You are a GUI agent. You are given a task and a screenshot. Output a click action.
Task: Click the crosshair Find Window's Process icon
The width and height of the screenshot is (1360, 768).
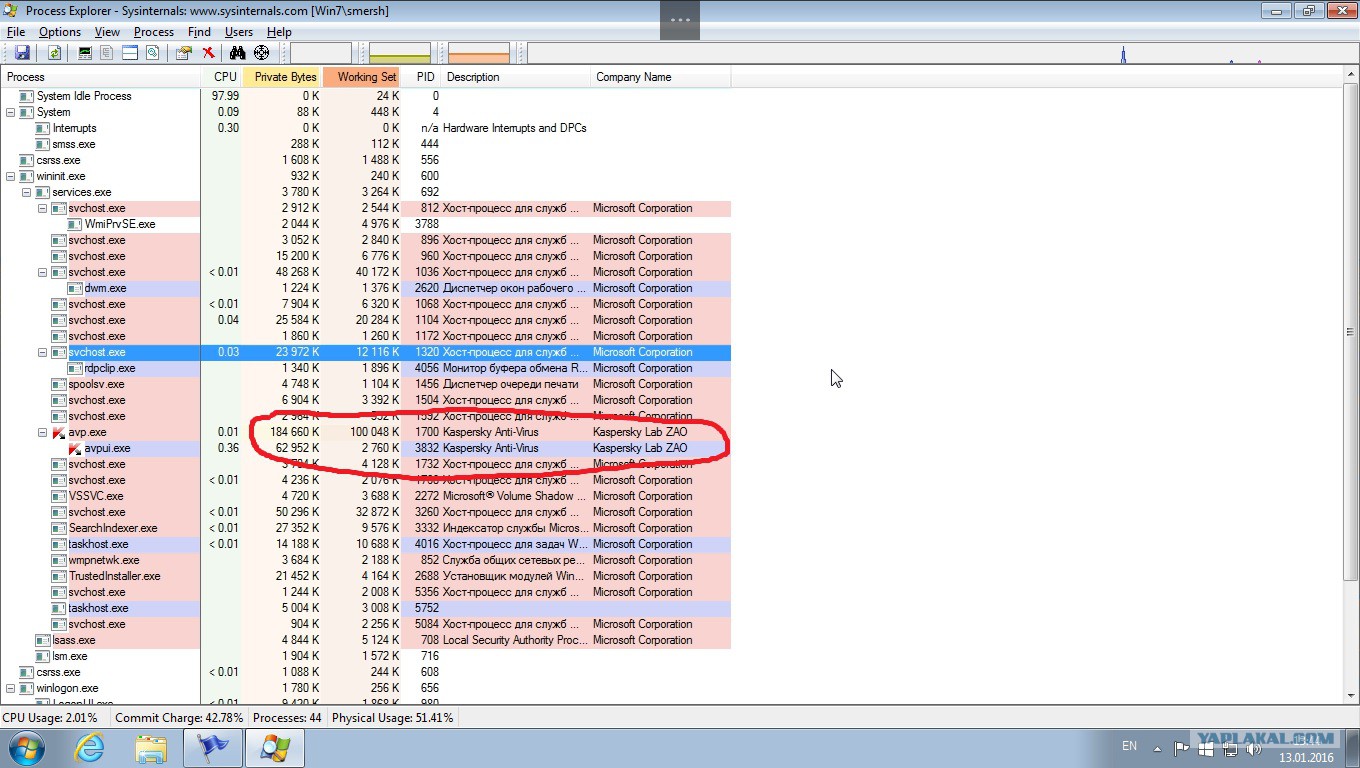point(261,52)
